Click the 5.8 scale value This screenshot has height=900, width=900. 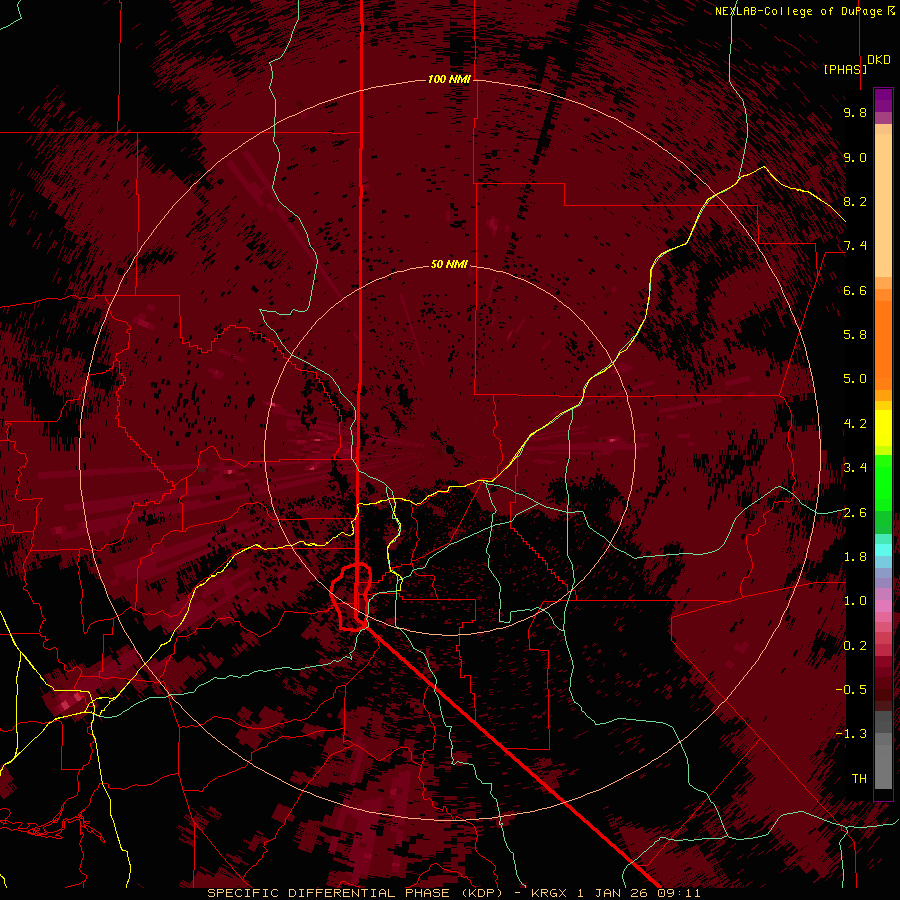[x=855, y=335]
